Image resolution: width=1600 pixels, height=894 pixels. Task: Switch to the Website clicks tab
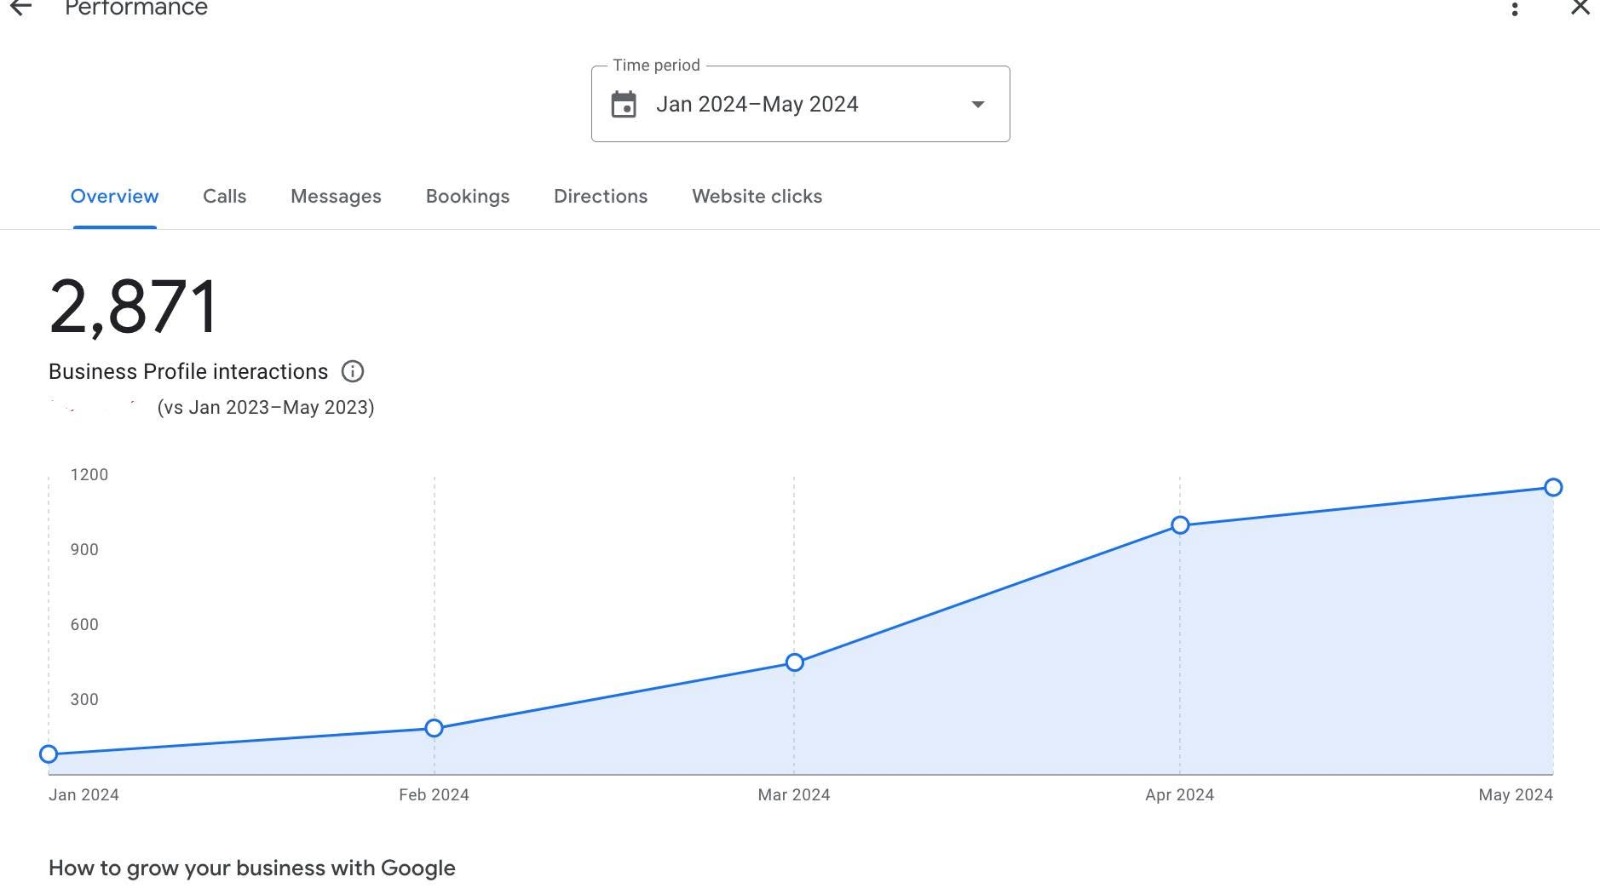pos(757,196)
